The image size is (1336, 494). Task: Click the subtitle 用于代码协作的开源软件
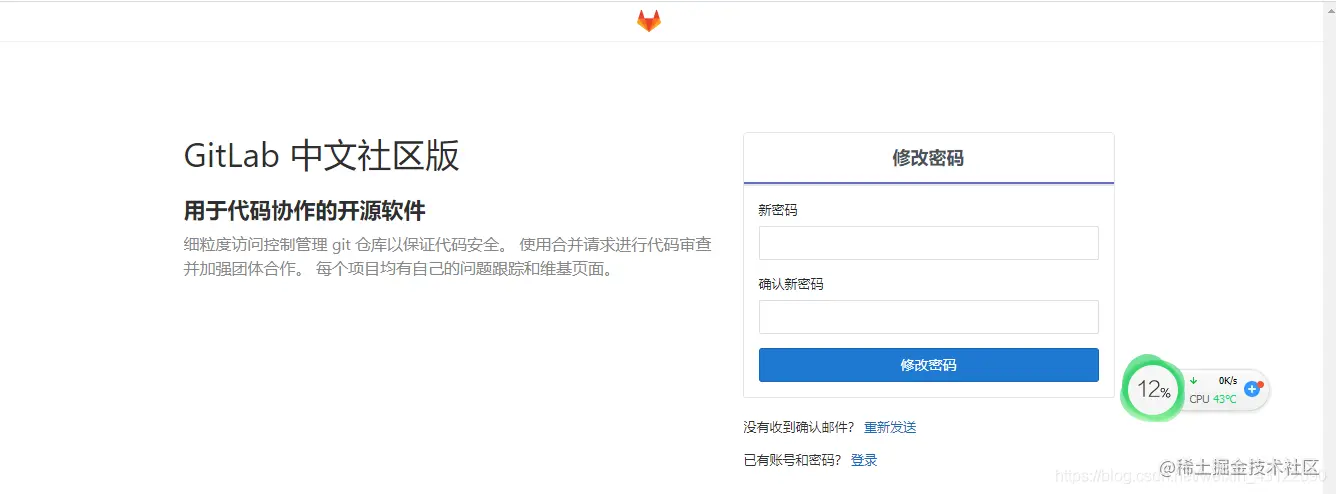tap(305, 211)
